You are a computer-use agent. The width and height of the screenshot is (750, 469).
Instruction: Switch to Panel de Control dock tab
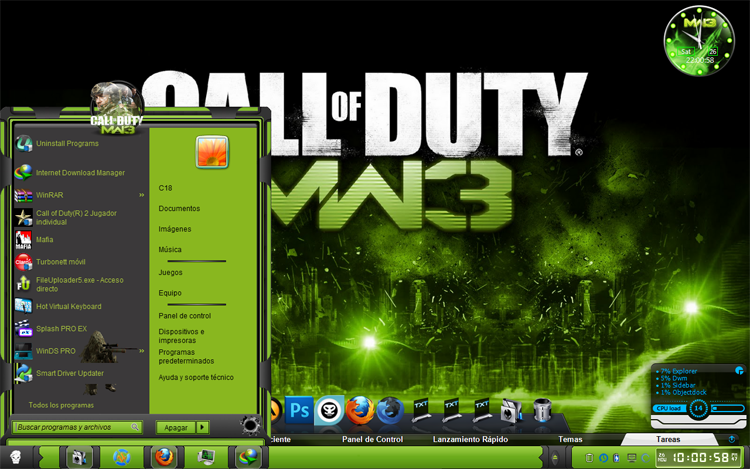(x=373, y=439)
